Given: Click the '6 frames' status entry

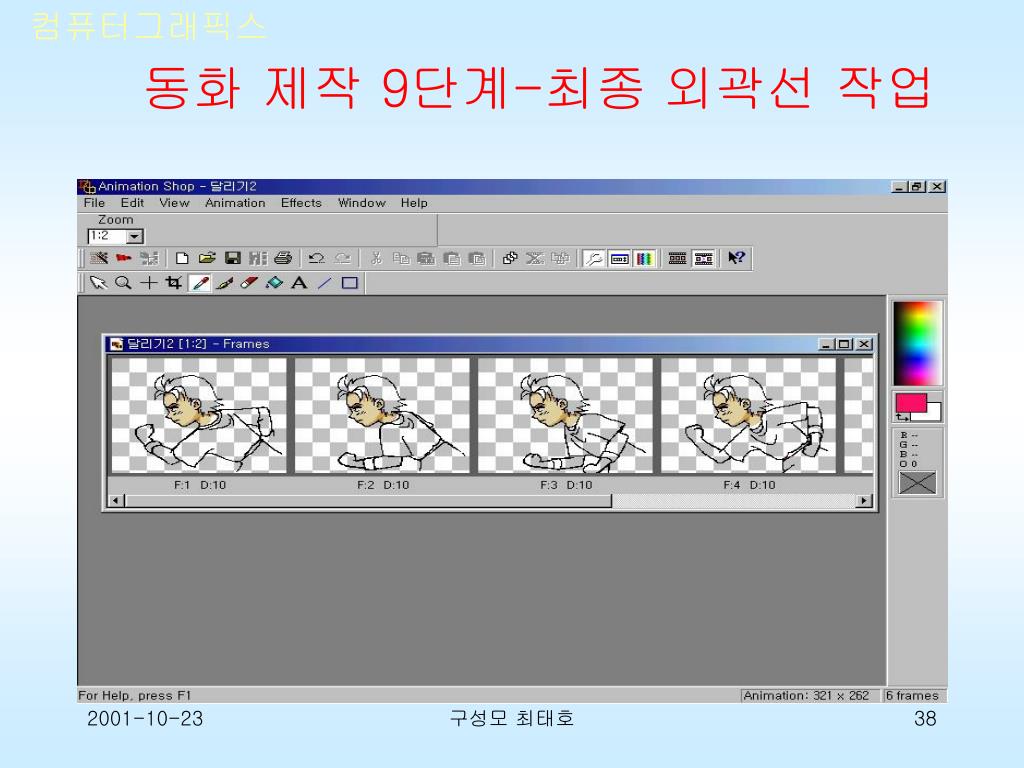Looking at the screenshot, I should pyautogui.click(x=912, y=696).
